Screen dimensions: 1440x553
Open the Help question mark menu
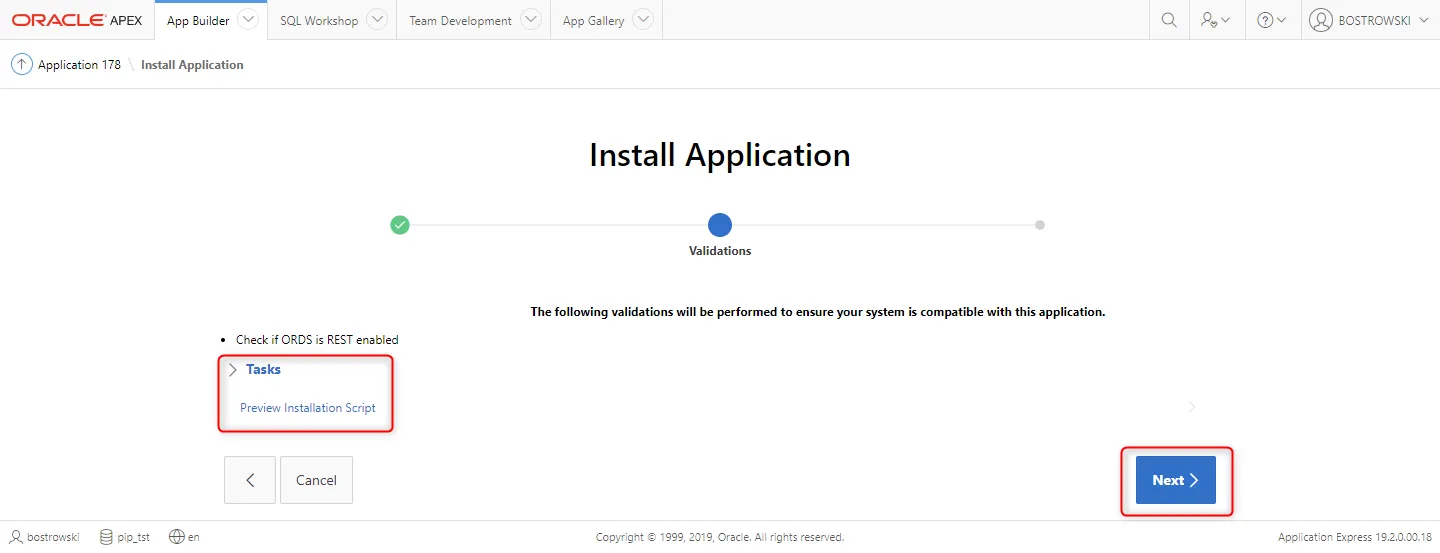pyautogui.click(x=1271, y=20)
